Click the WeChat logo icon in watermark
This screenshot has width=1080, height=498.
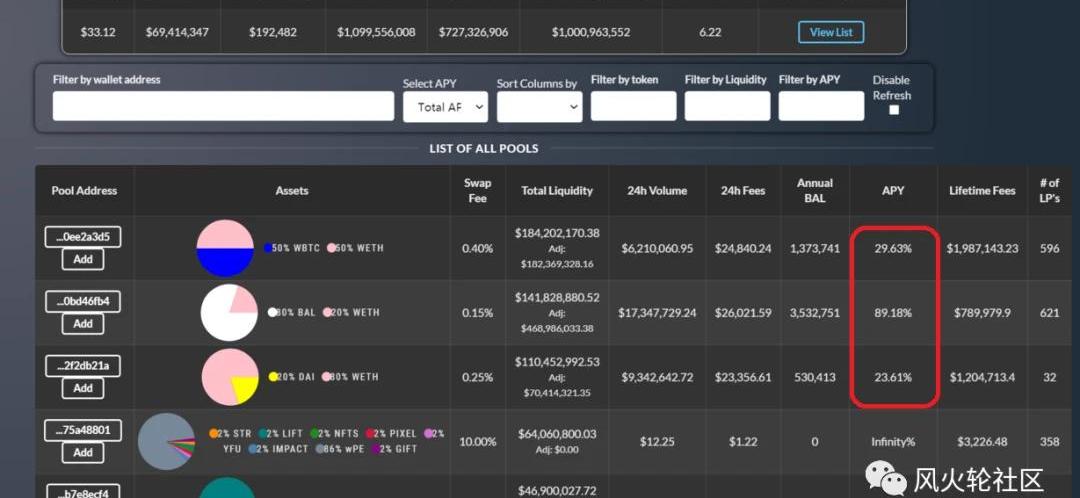tap(884, 477)
